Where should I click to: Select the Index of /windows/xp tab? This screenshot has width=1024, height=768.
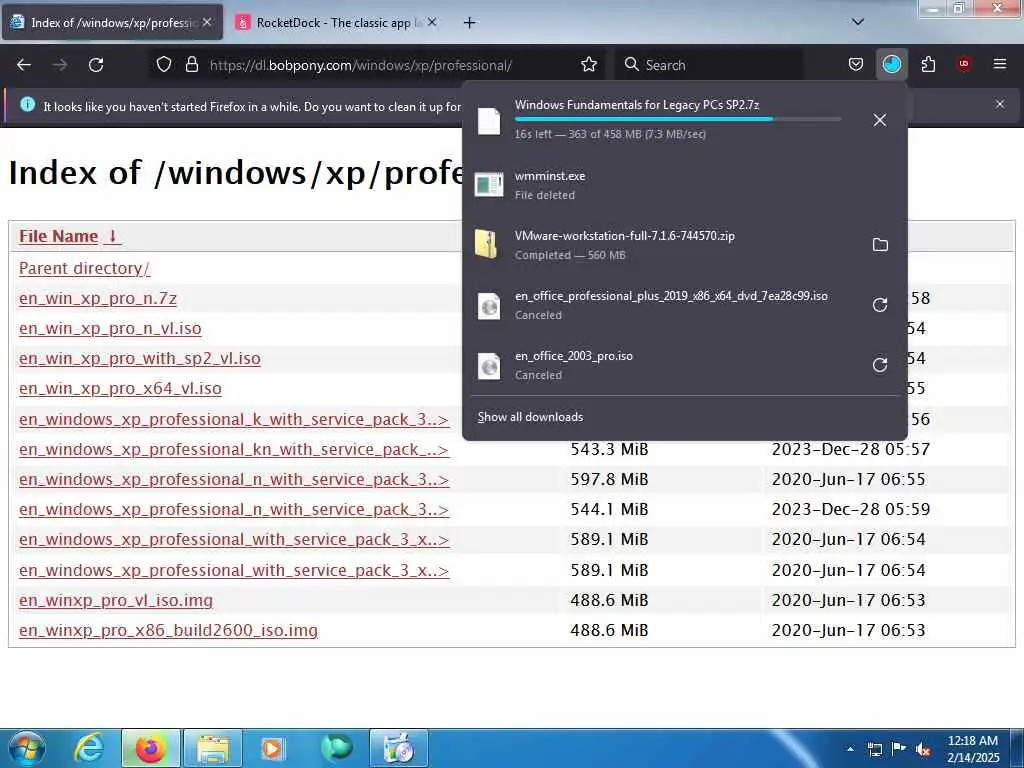point(112,23)
